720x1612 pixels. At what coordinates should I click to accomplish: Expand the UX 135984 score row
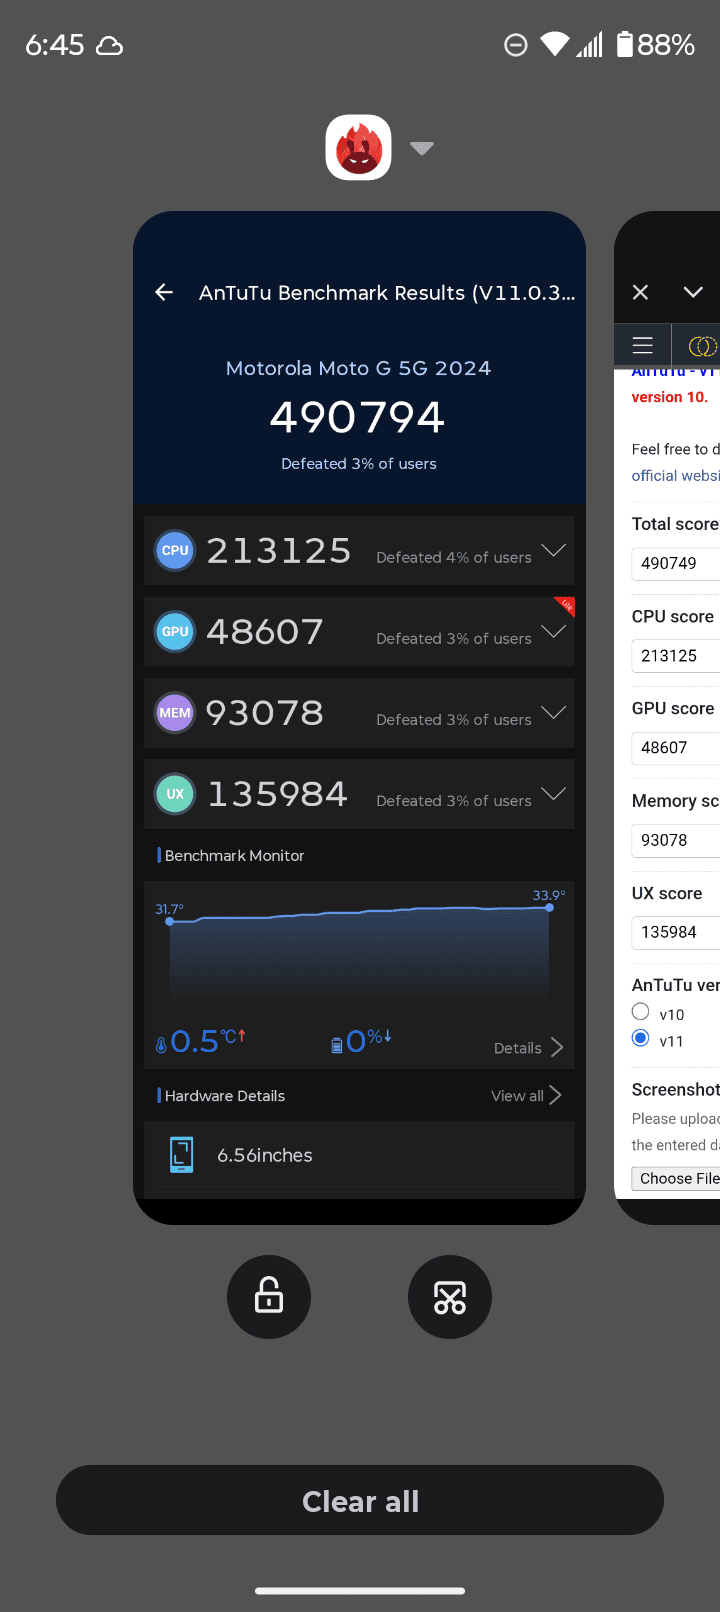(553, 793)
